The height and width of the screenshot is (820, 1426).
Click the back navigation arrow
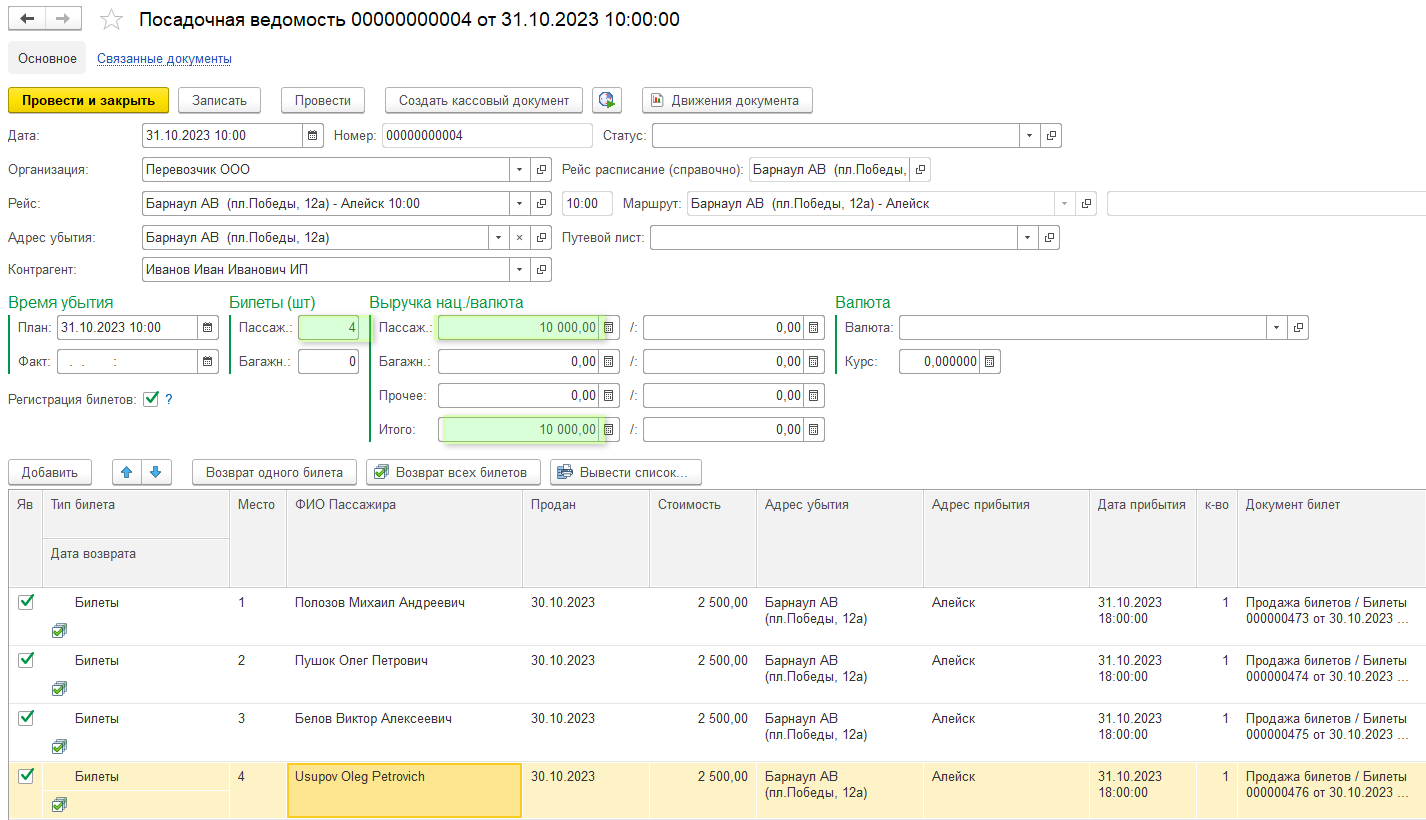(x=28, y=19)
